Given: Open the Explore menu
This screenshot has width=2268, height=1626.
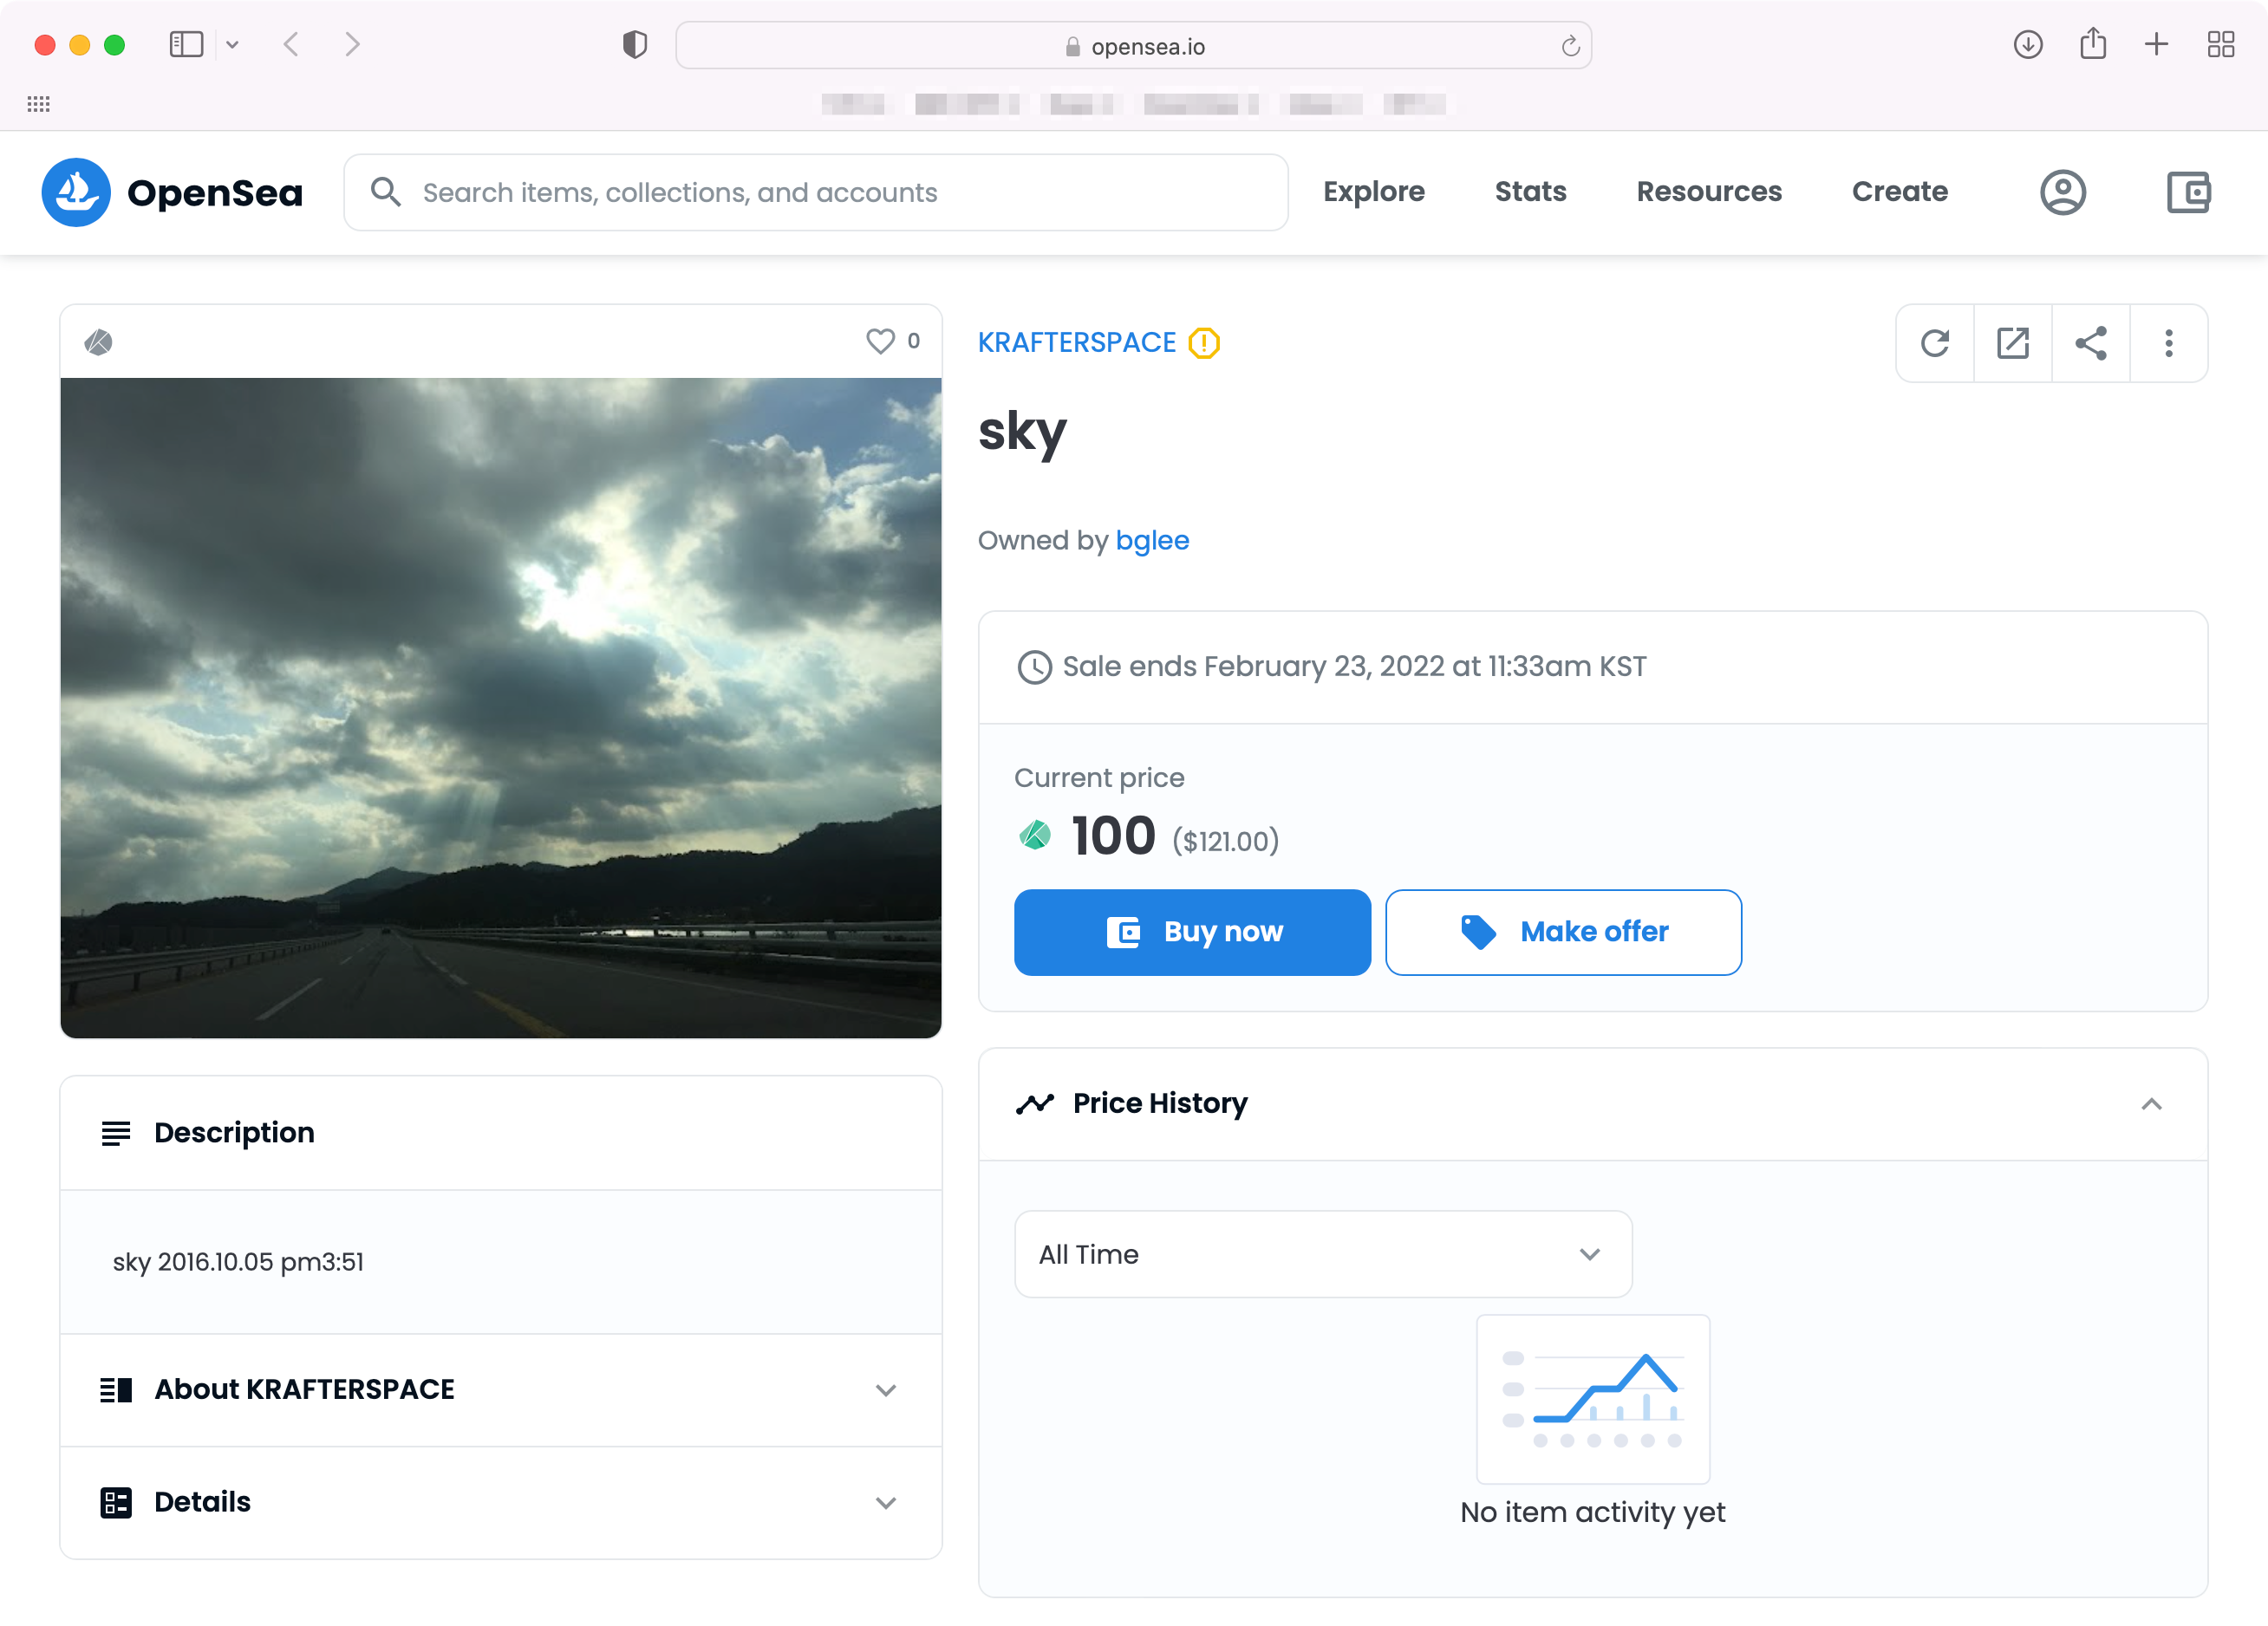Looking at the screenshot, I should [1373, 192].
